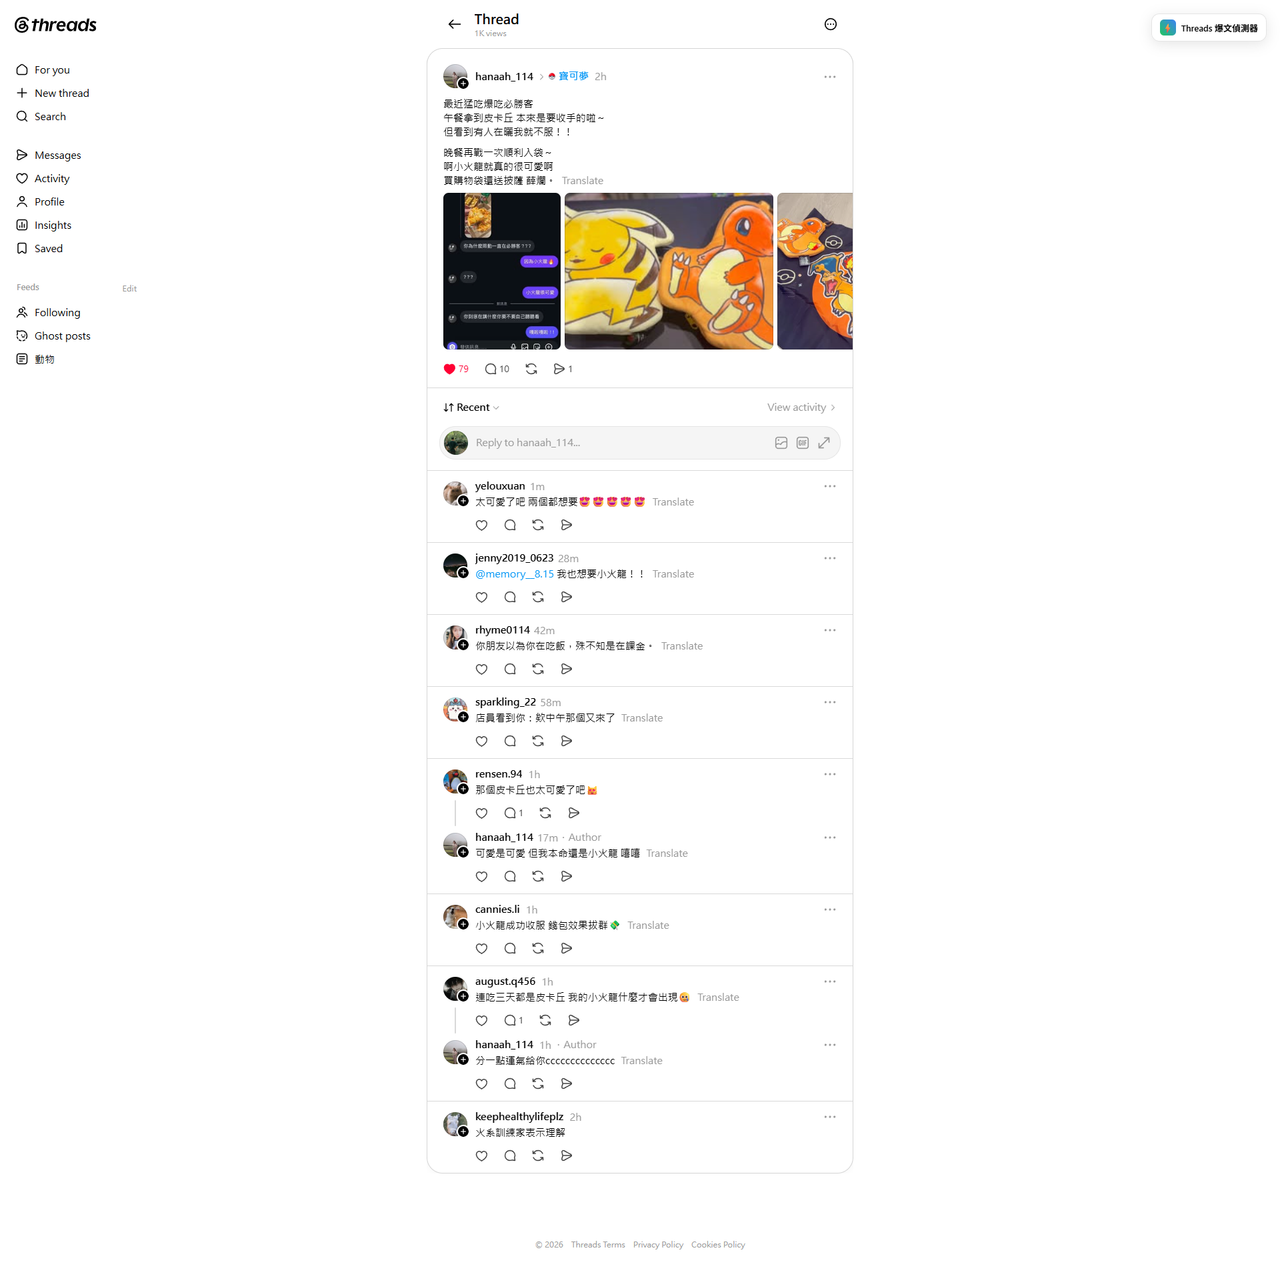The width and height of the screenshot is (1280, 1267).
Task: Share the main post showing count 1
Action: (x=563, y=369)
